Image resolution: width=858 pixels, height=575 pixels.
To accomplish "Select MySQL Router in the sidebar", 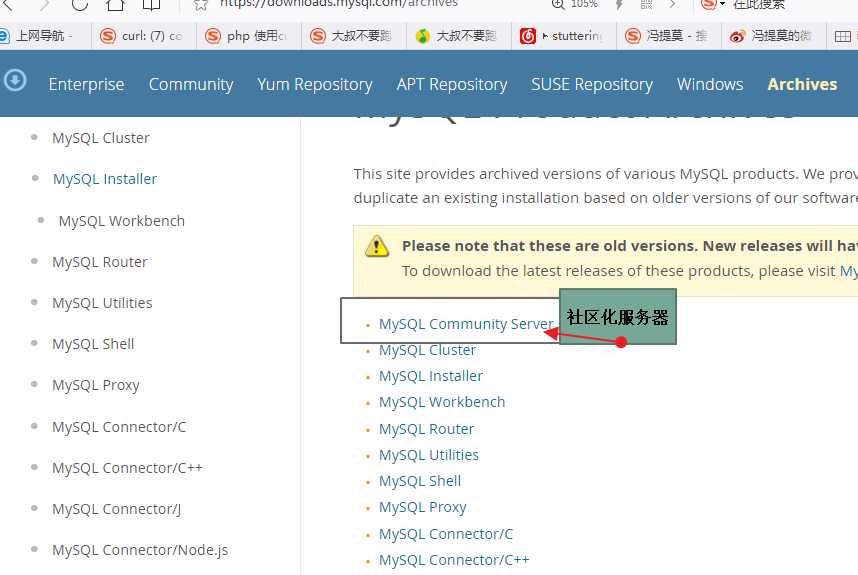I will (100, 262).
